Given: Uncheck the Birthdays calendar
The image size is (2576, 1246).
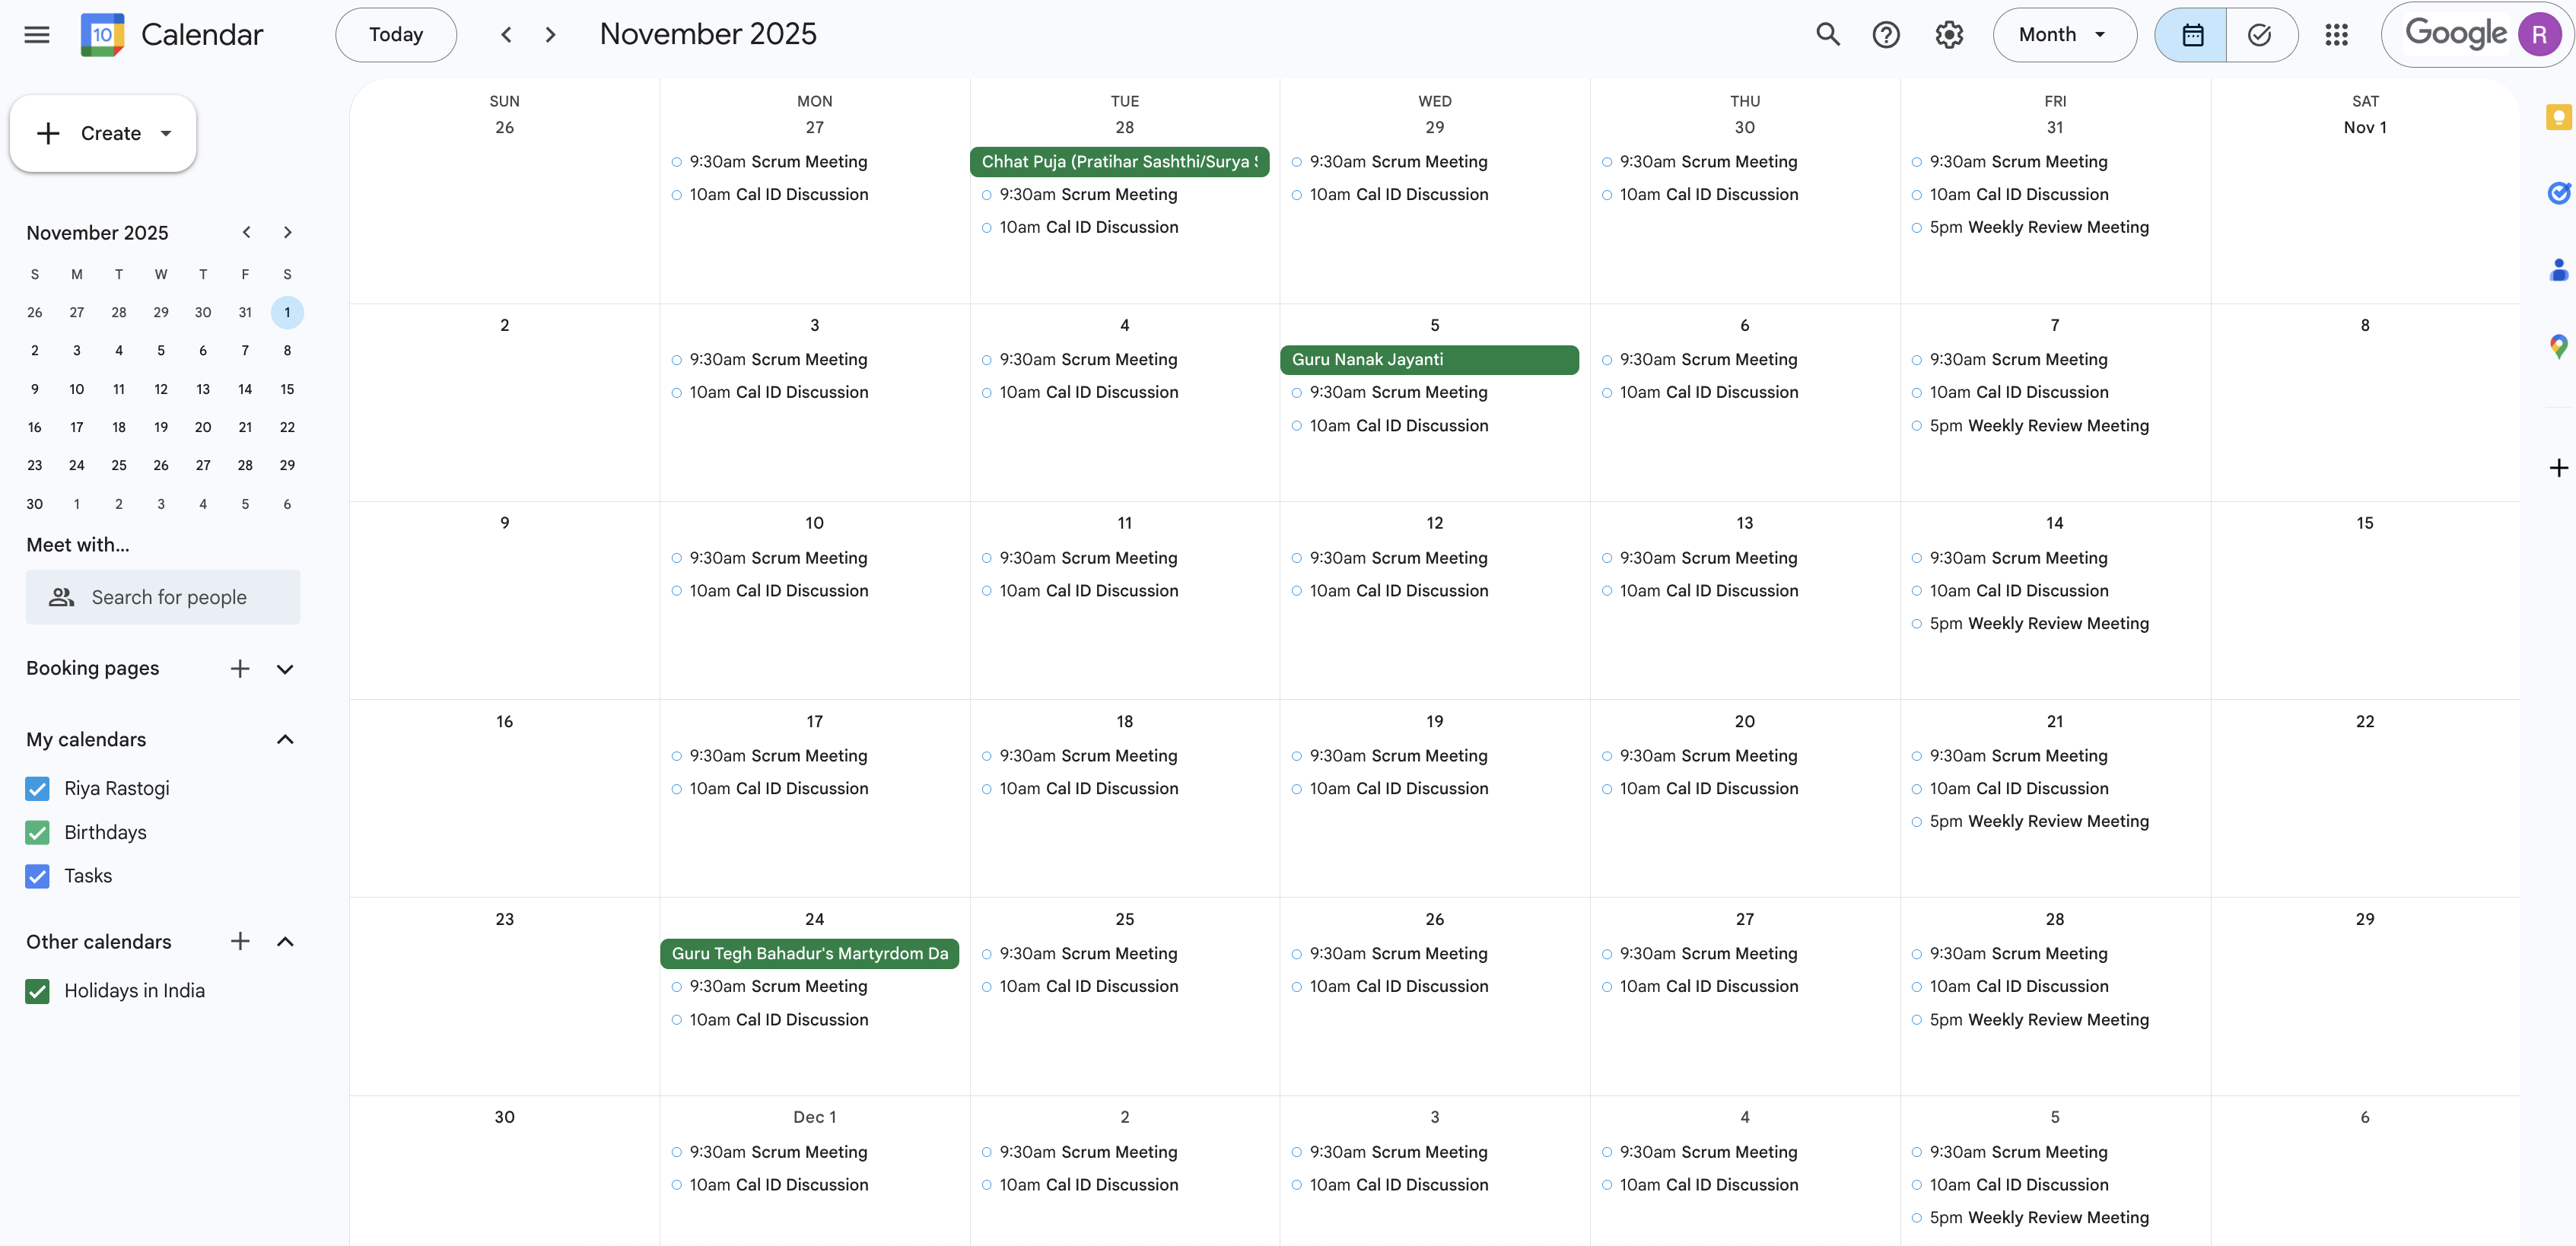Looking at the screenshot, I should click(37, 832).
